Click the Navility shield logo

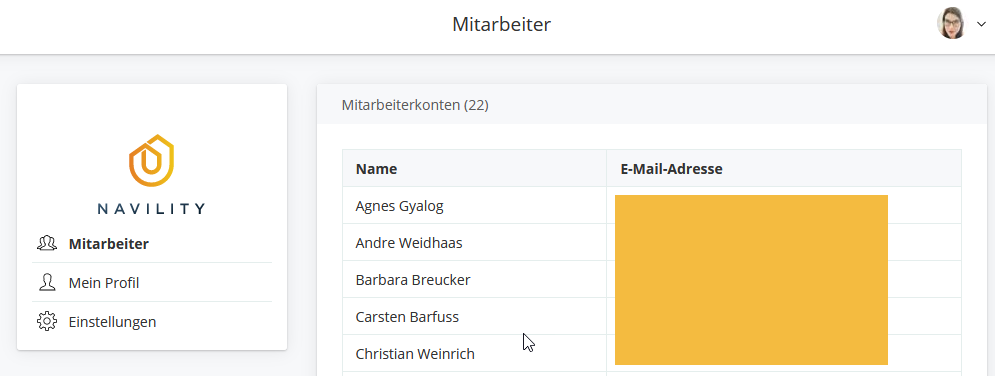152,162
